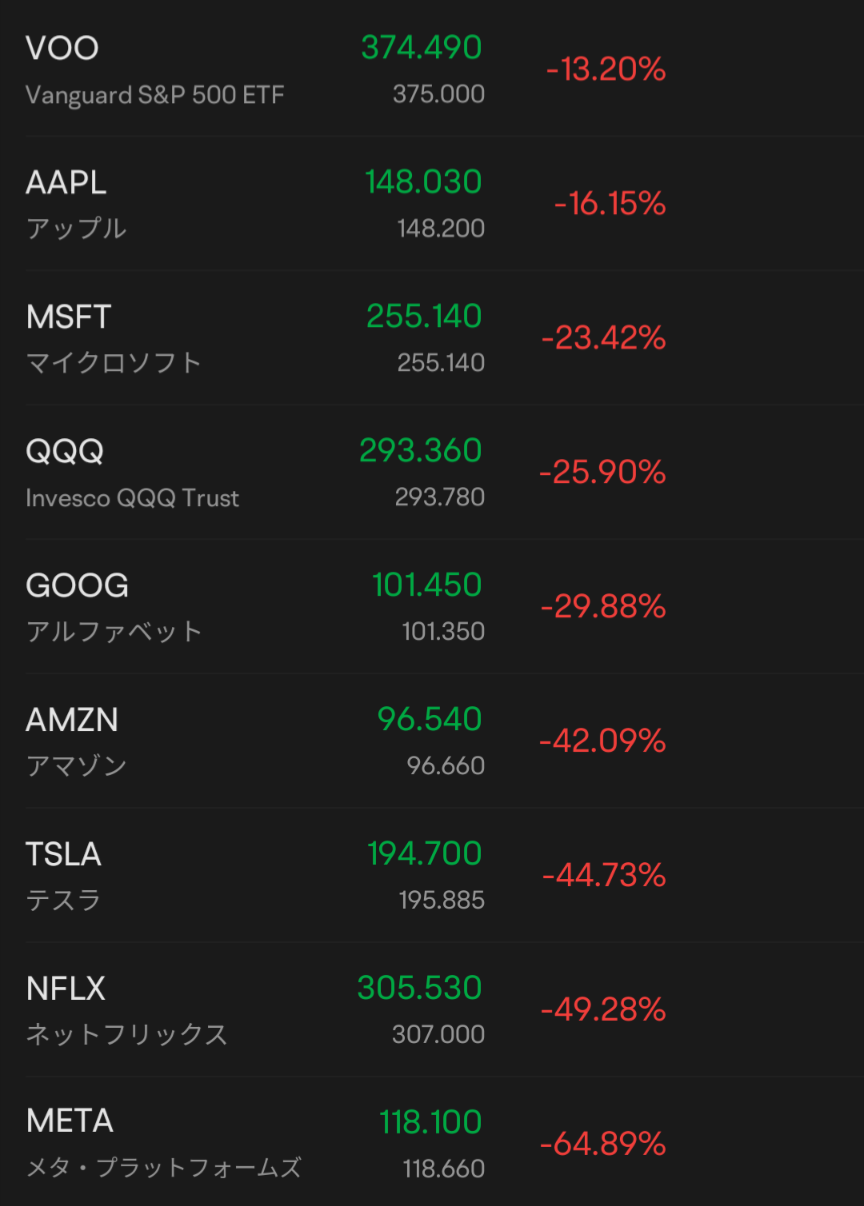Viewport: 864px width, 1206px height.
Task: Tap VOO's -13.20% change value
Action: [606, 70]
